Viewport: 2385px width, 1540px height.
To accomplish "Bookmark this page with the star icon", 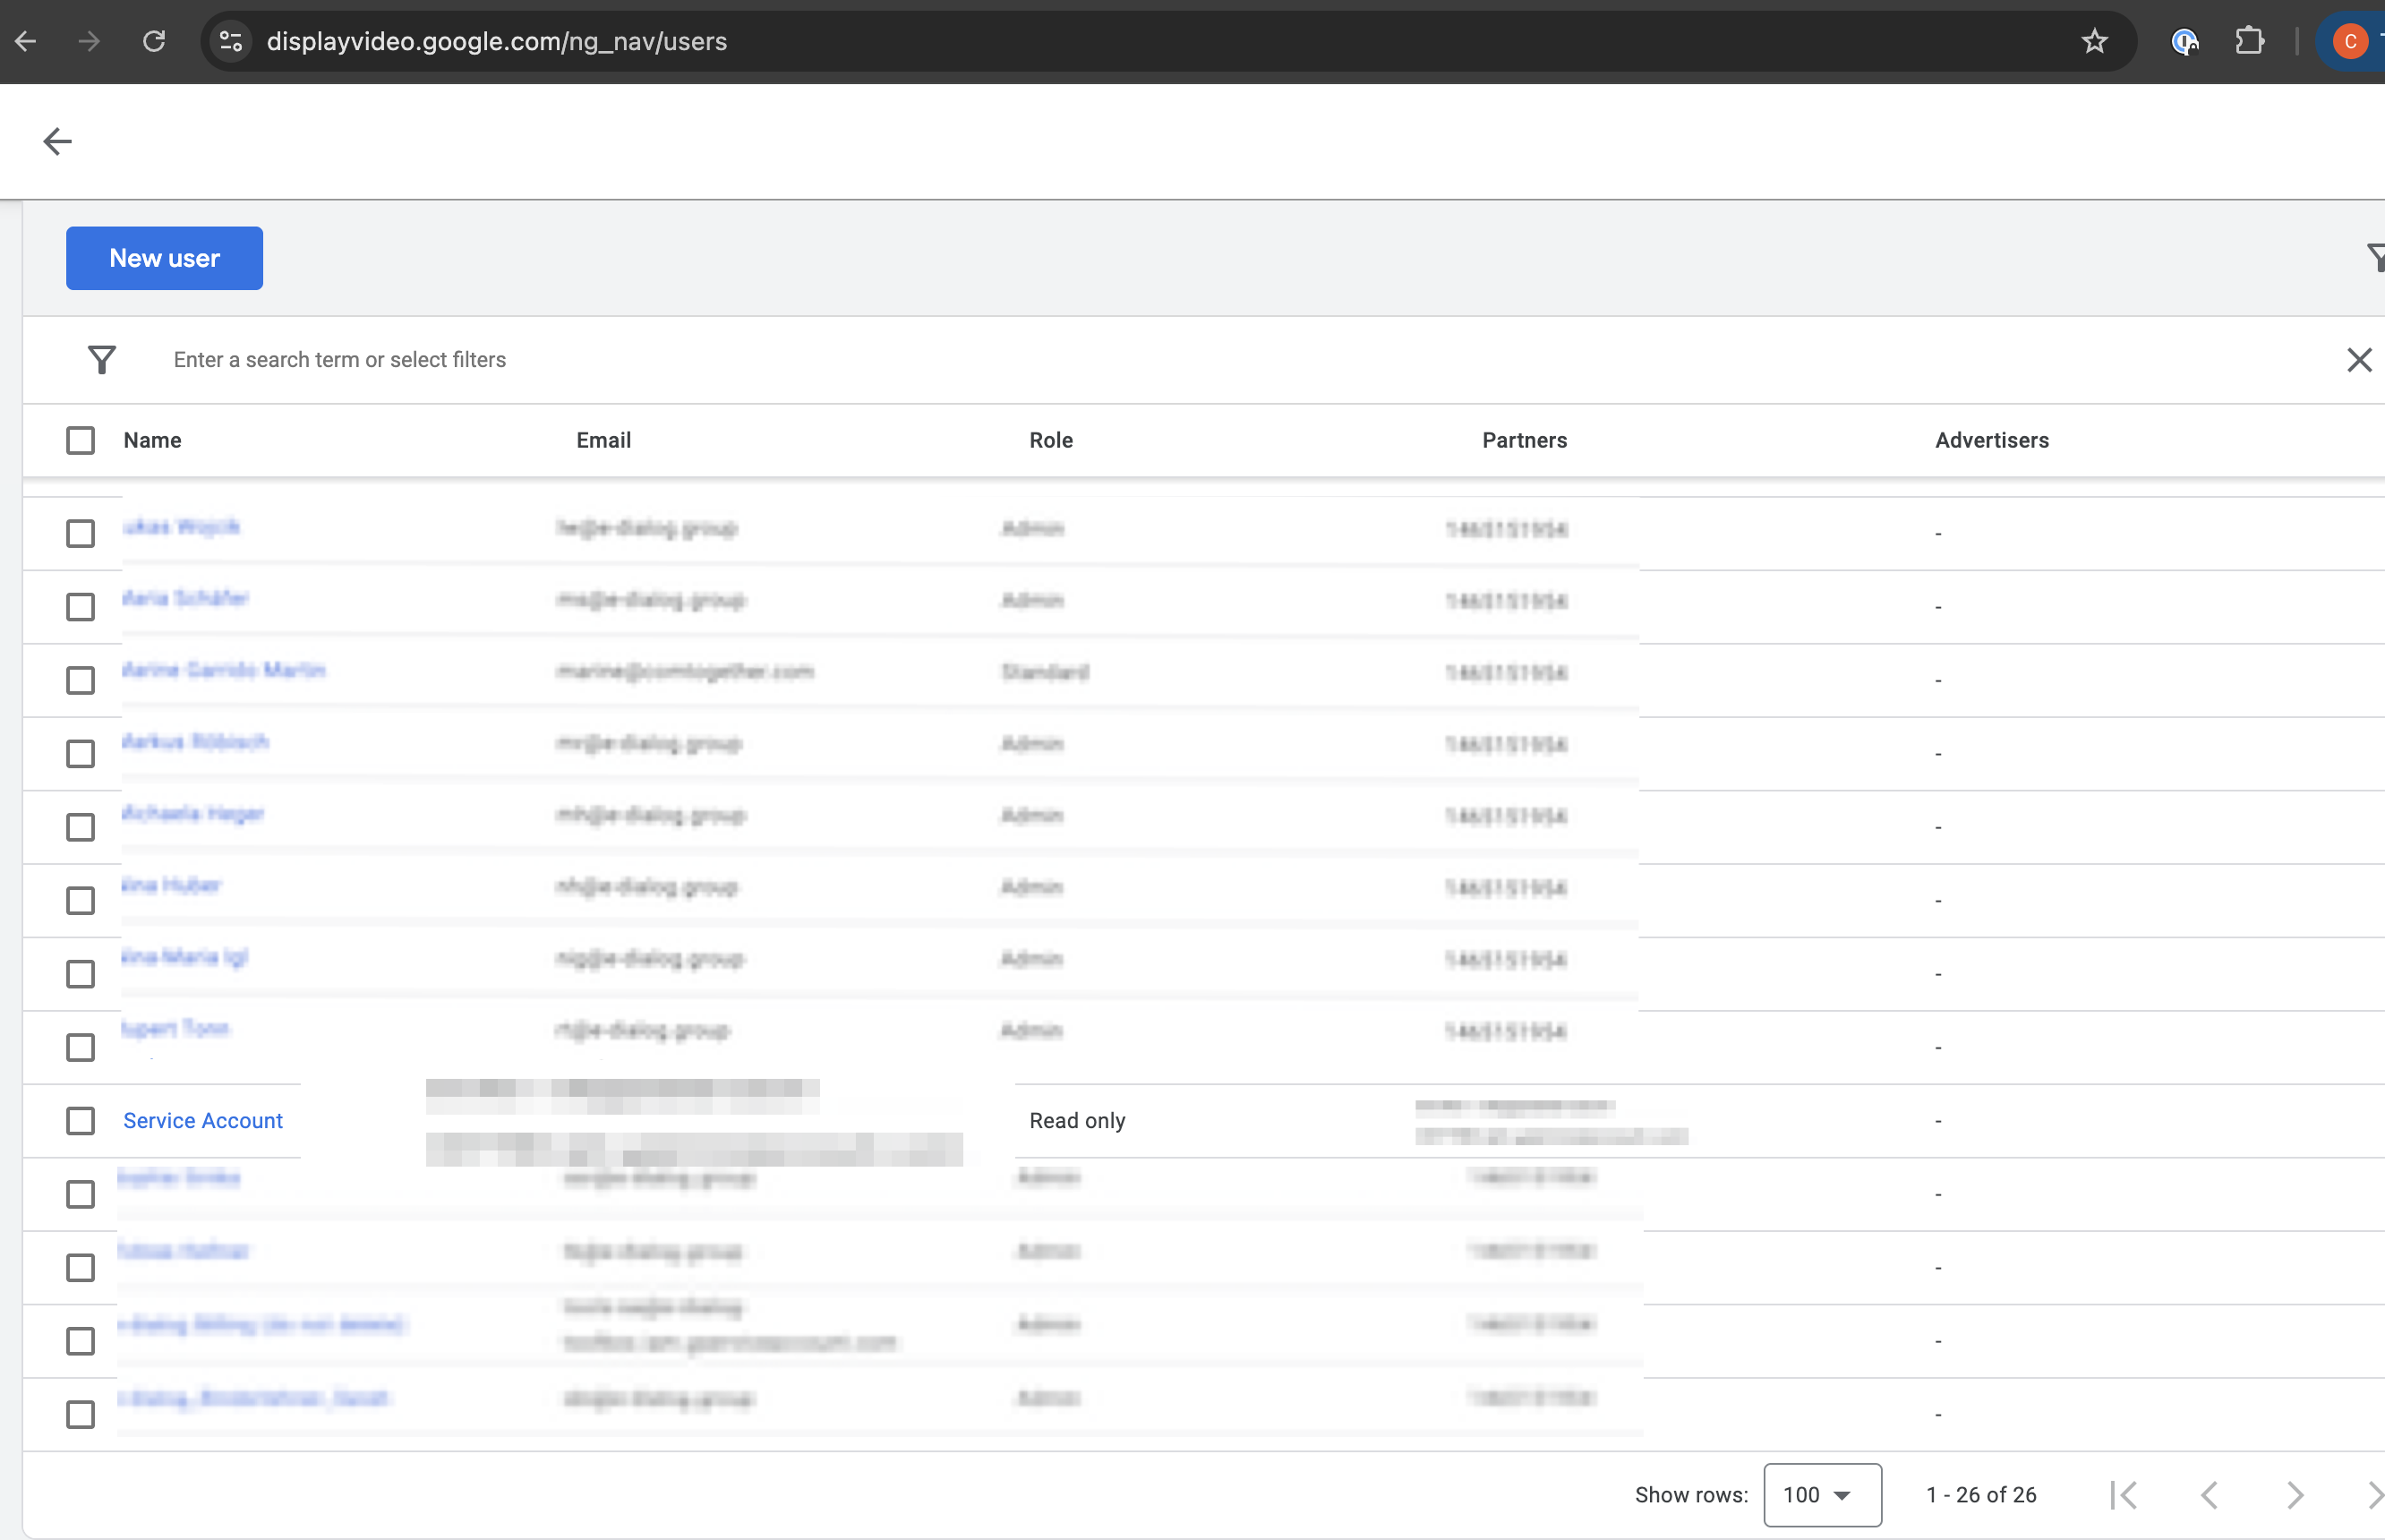I will (2094, 41).
